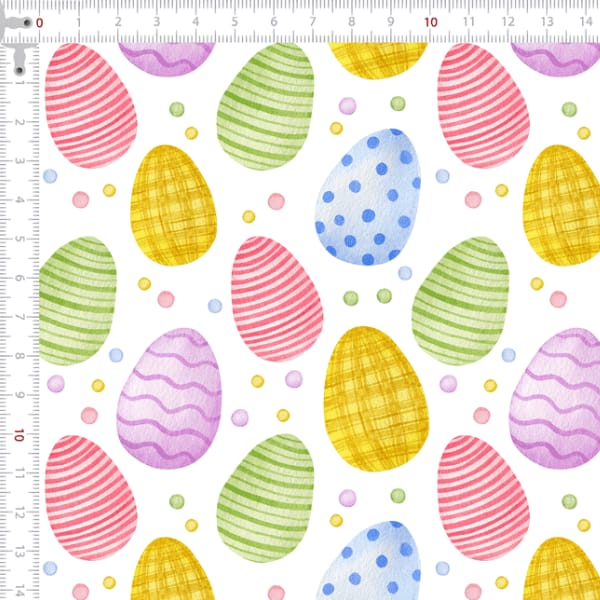Click number 1 on the top ruler
Screen dimensions: 600x600
79,22
